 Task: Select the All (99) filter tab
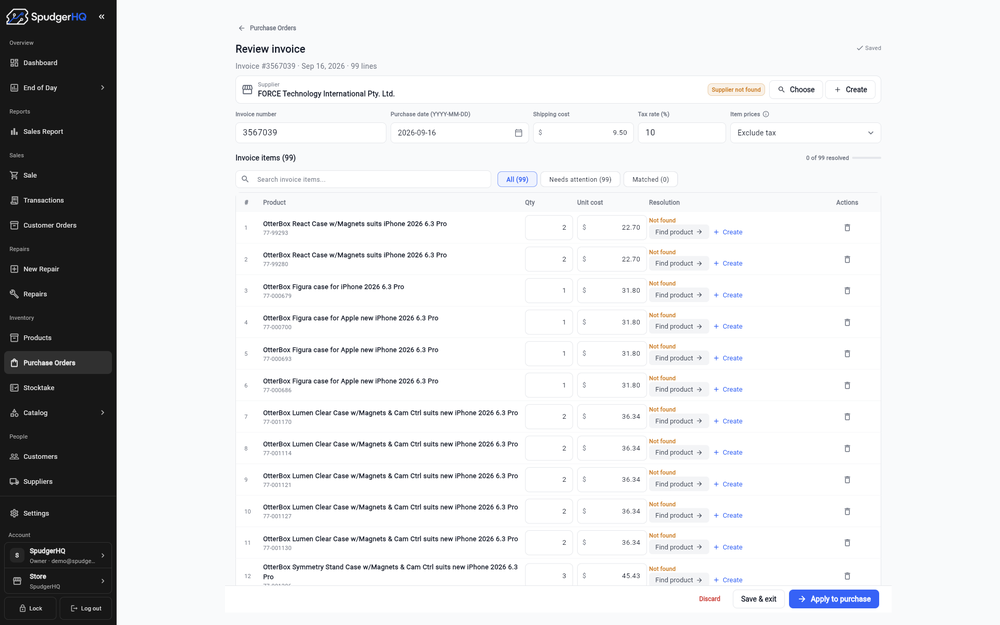coord(517,179)
